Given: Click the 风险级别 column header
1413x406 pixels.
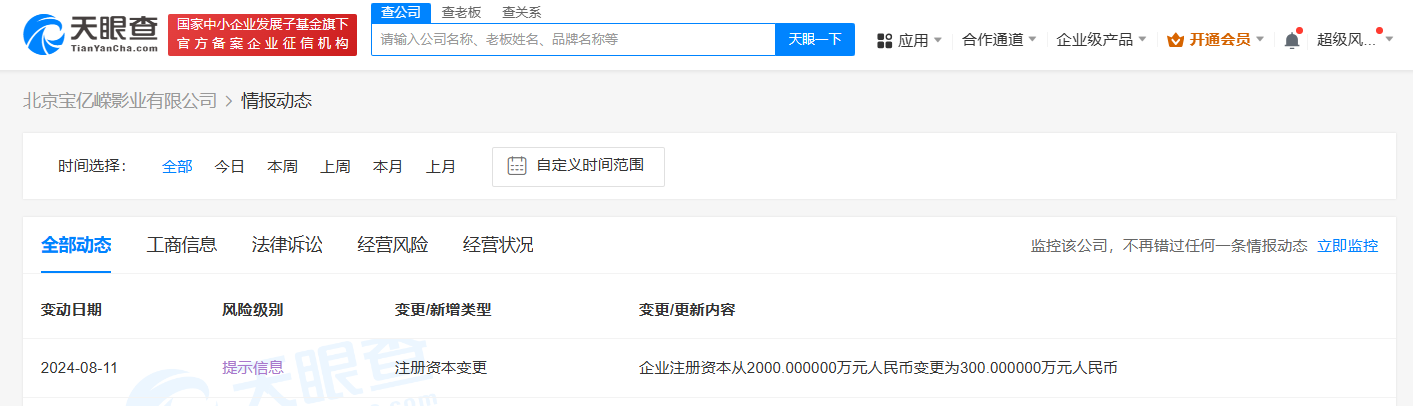Looking at the screenshot, I should (x=252, y=310).
